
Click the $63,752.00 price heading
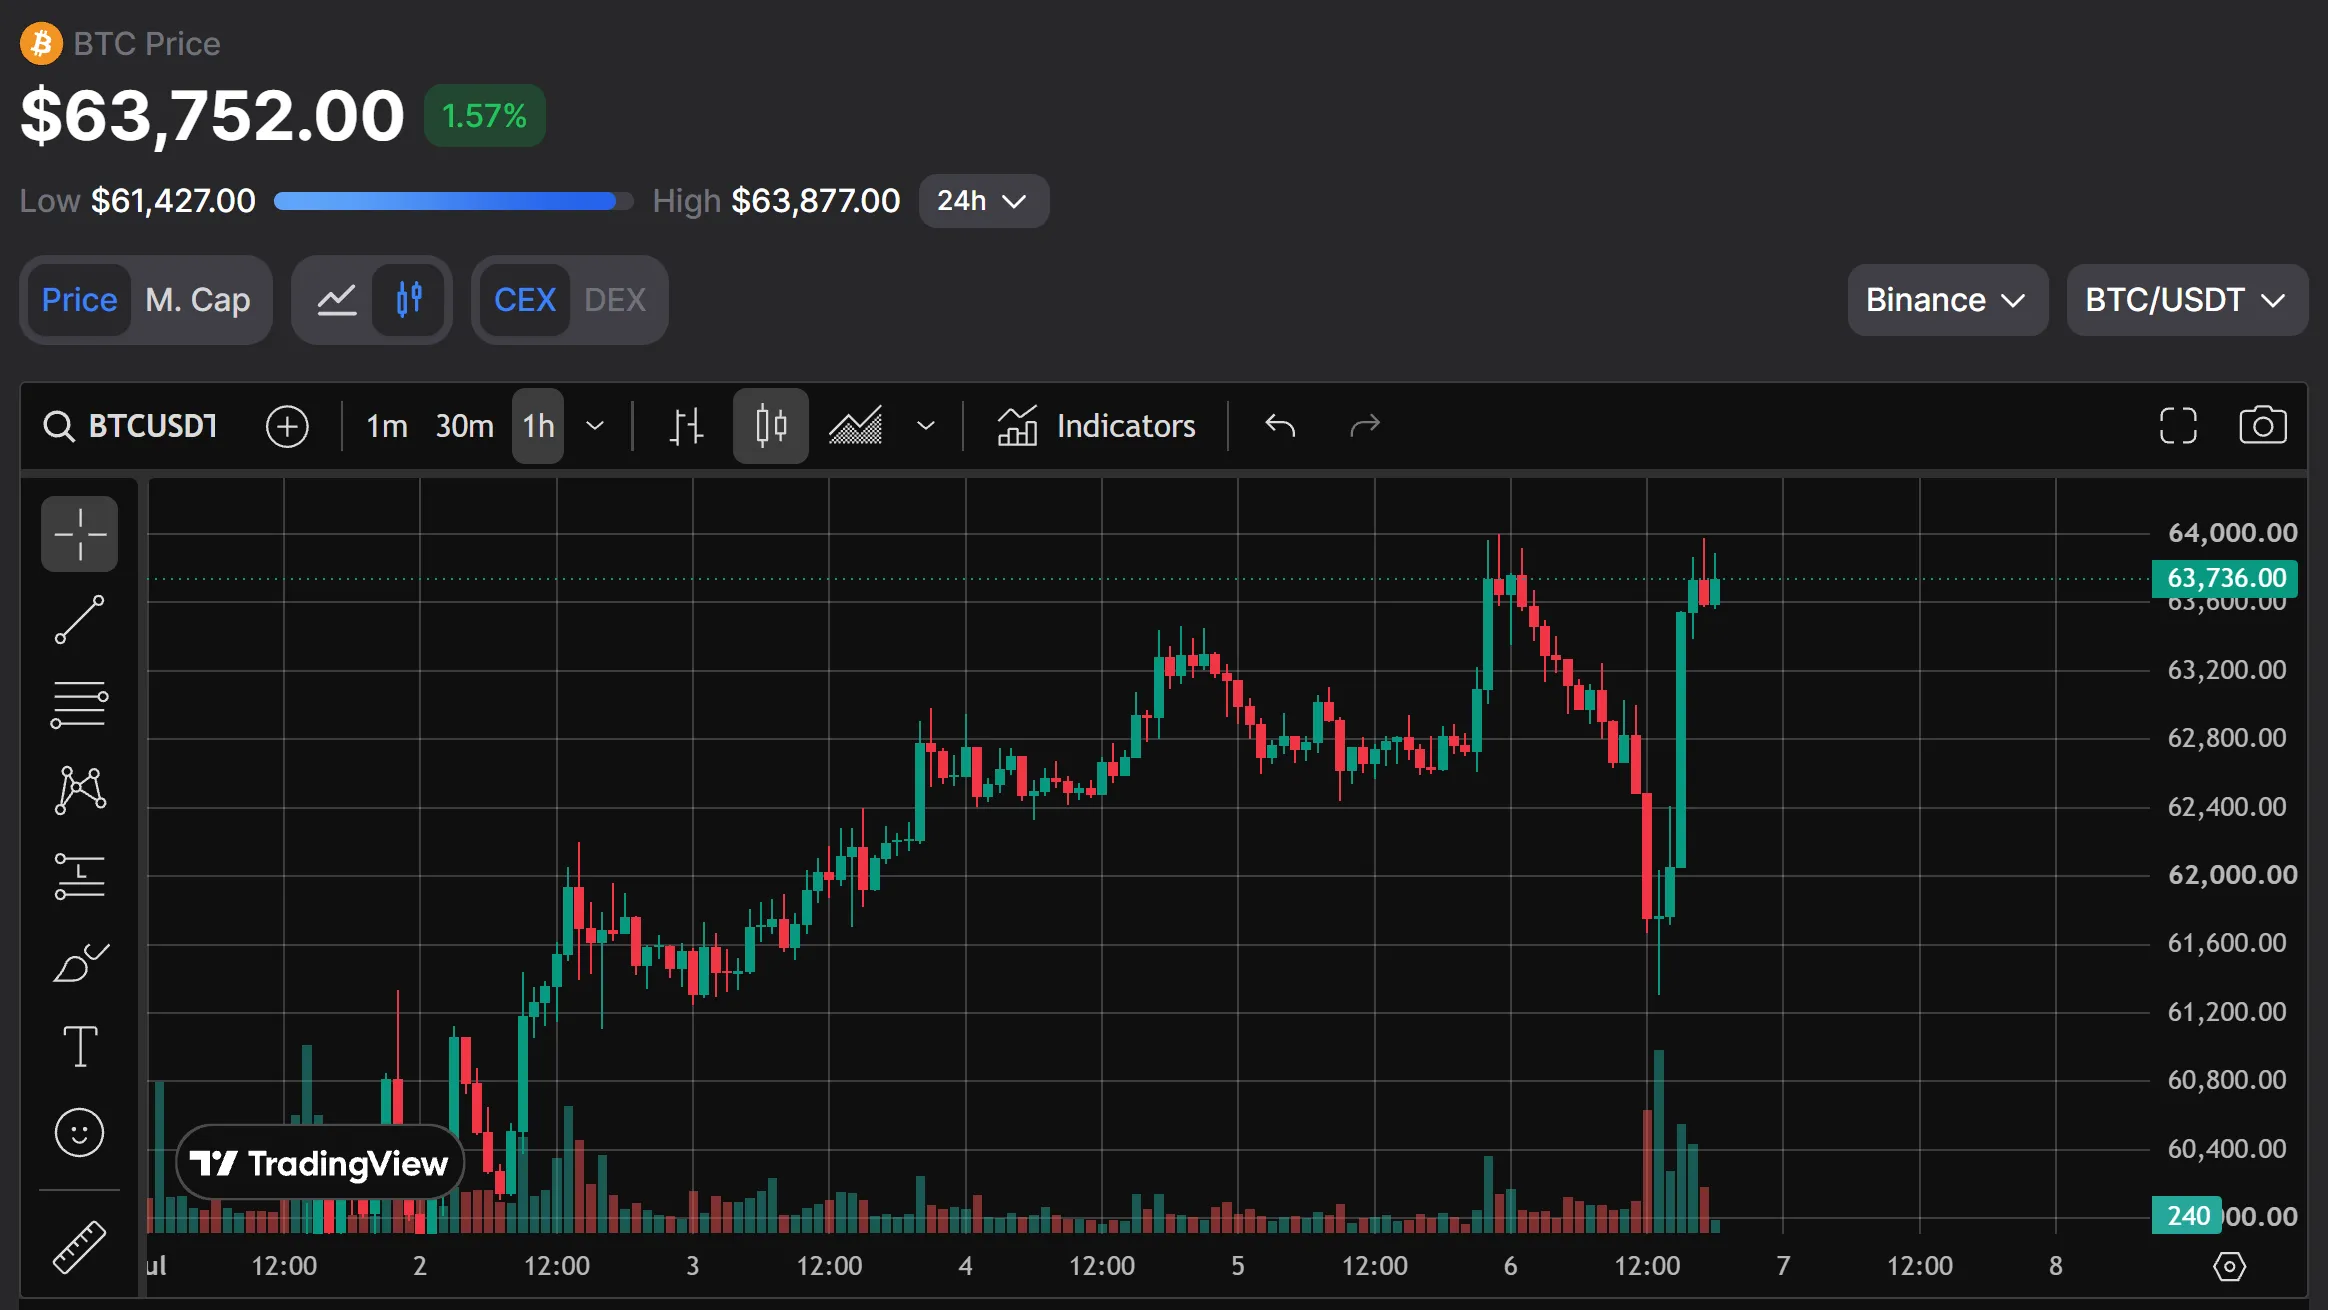coord(212,116)
